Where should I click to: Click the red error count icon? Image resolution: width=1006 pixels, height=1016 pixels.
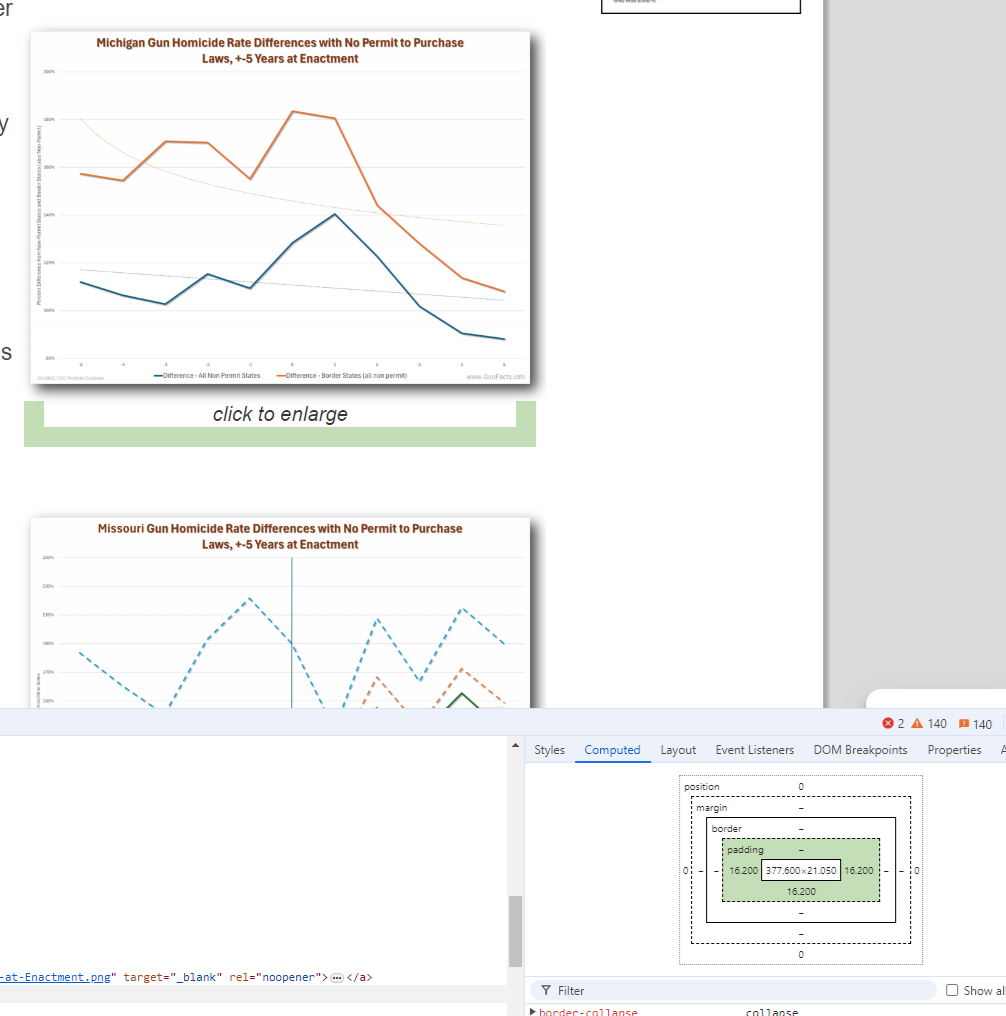887,724
